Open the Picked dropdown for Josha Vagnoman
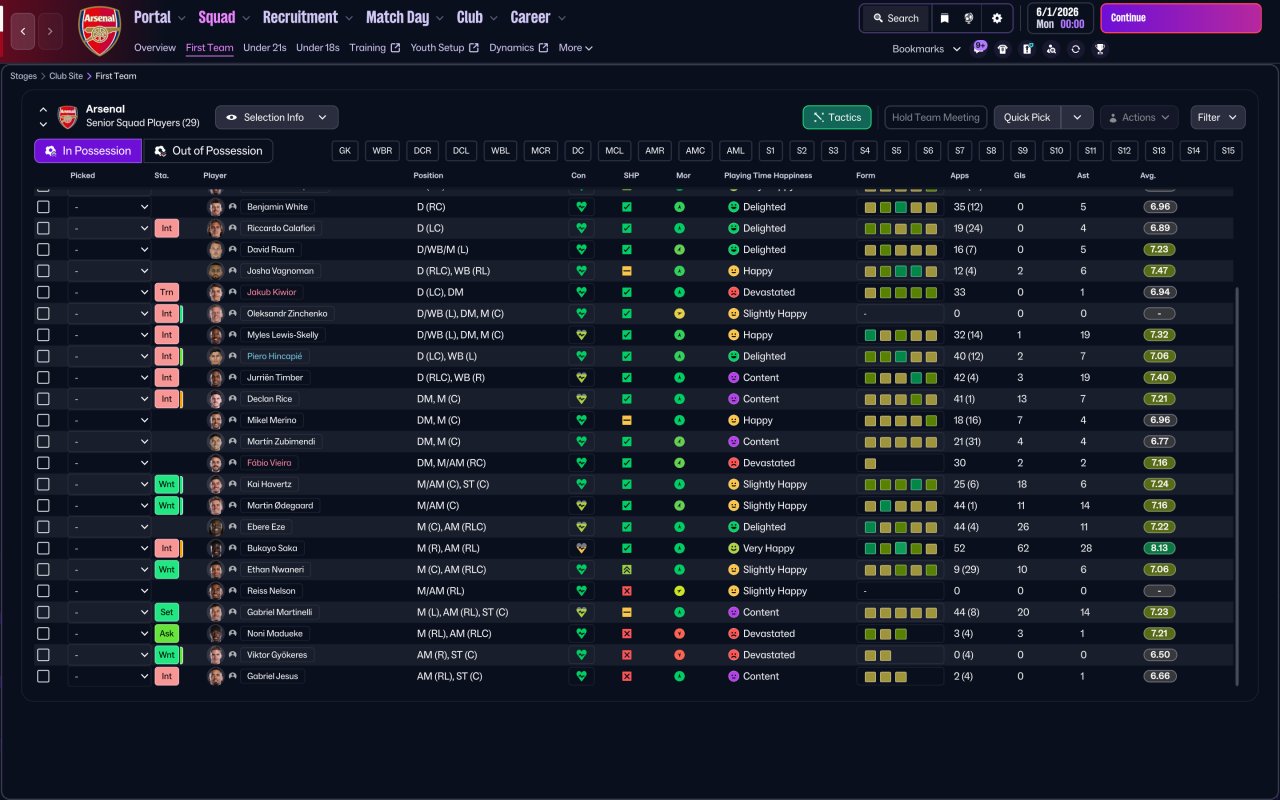The image size is (1280, 800). [110, 271]
